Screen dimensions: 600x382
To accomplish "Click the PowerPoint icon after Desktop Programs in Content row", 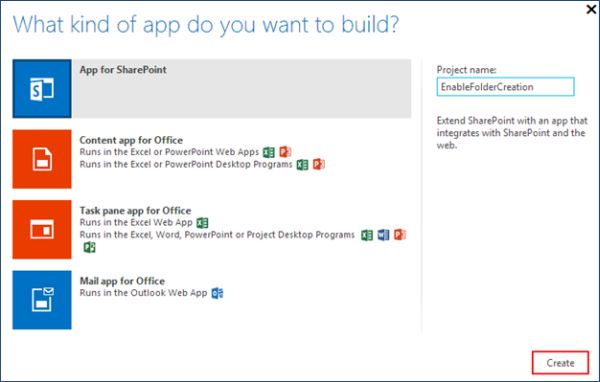I will click(319, 165).
